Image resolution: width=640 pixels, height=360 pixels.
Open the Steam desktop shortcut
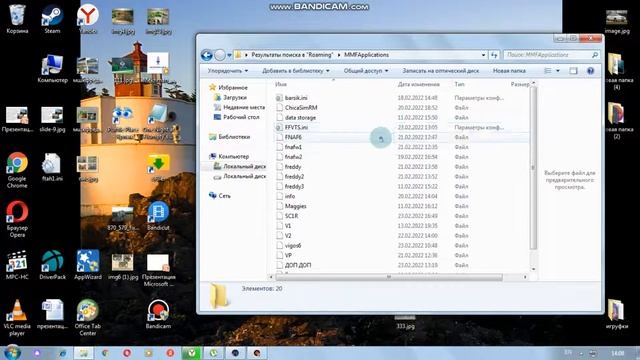point(52,19)
